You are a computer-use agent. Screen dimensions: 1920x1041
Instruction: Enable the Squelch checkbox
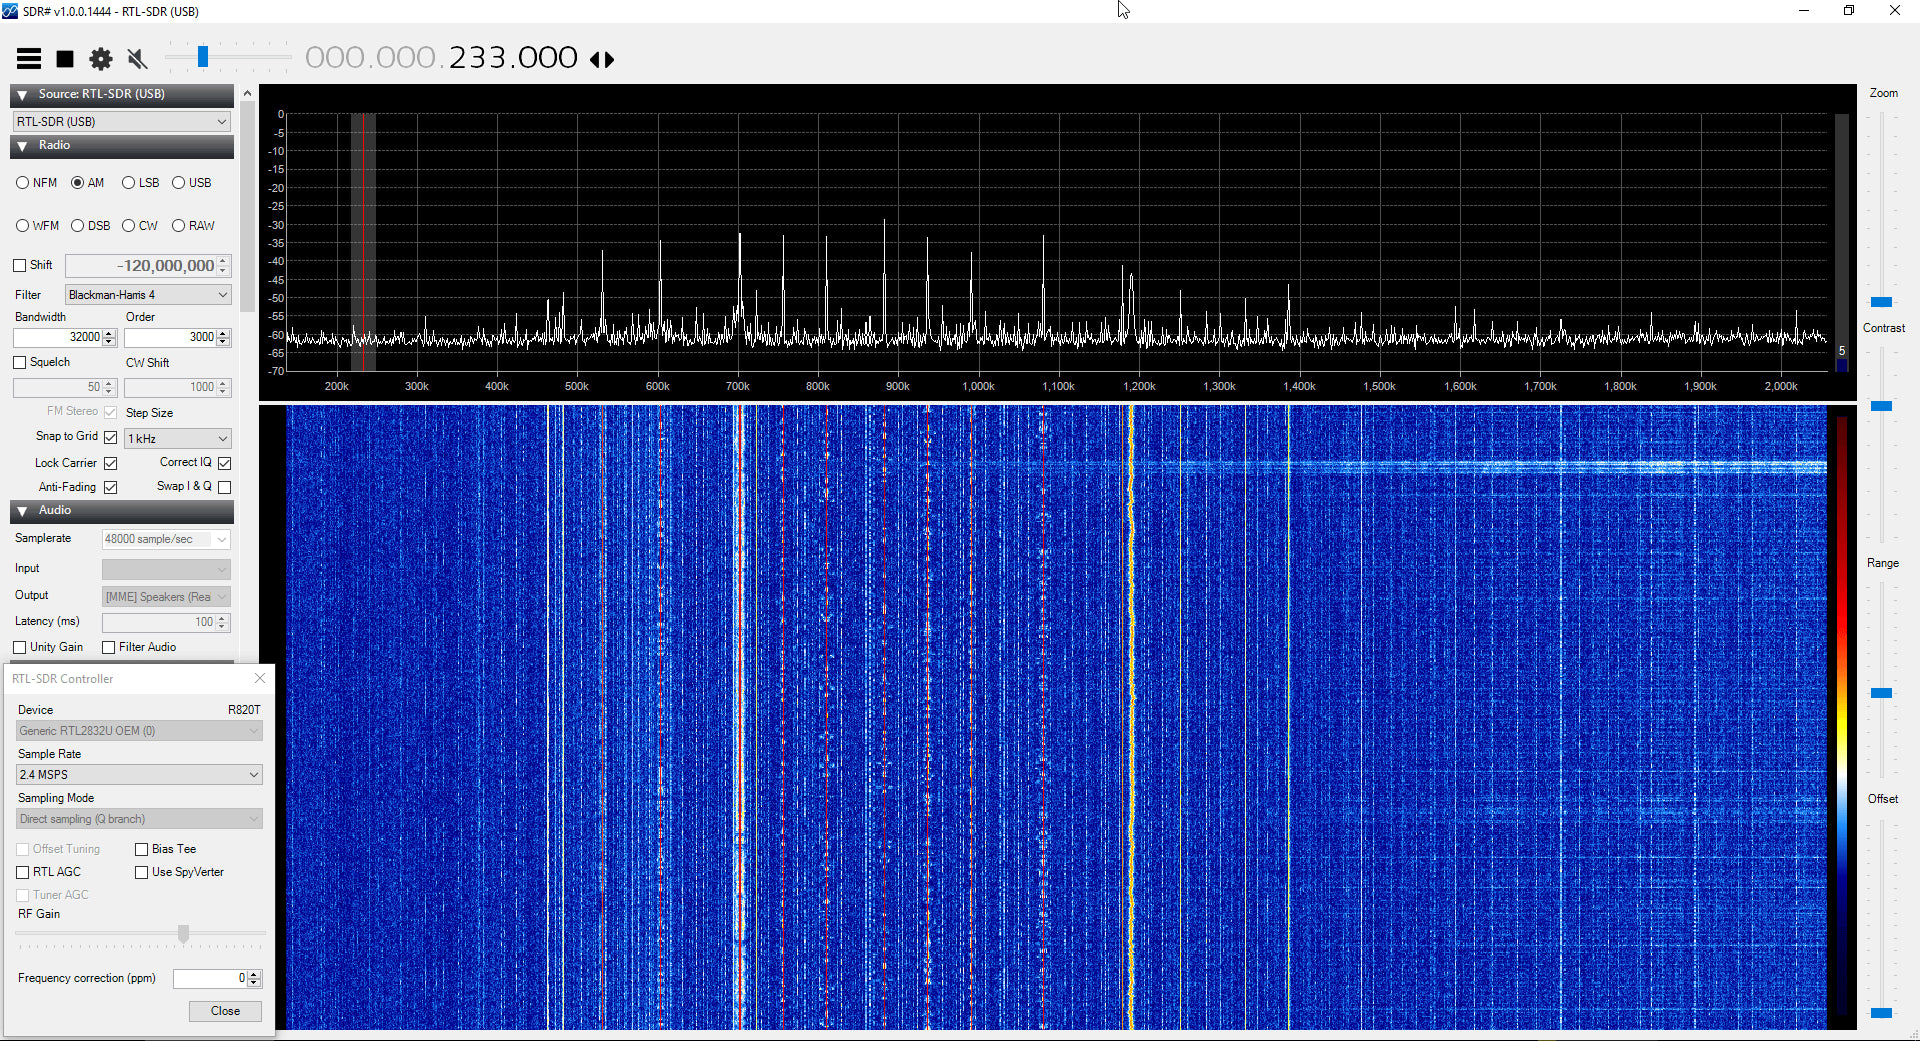(19, 361)
